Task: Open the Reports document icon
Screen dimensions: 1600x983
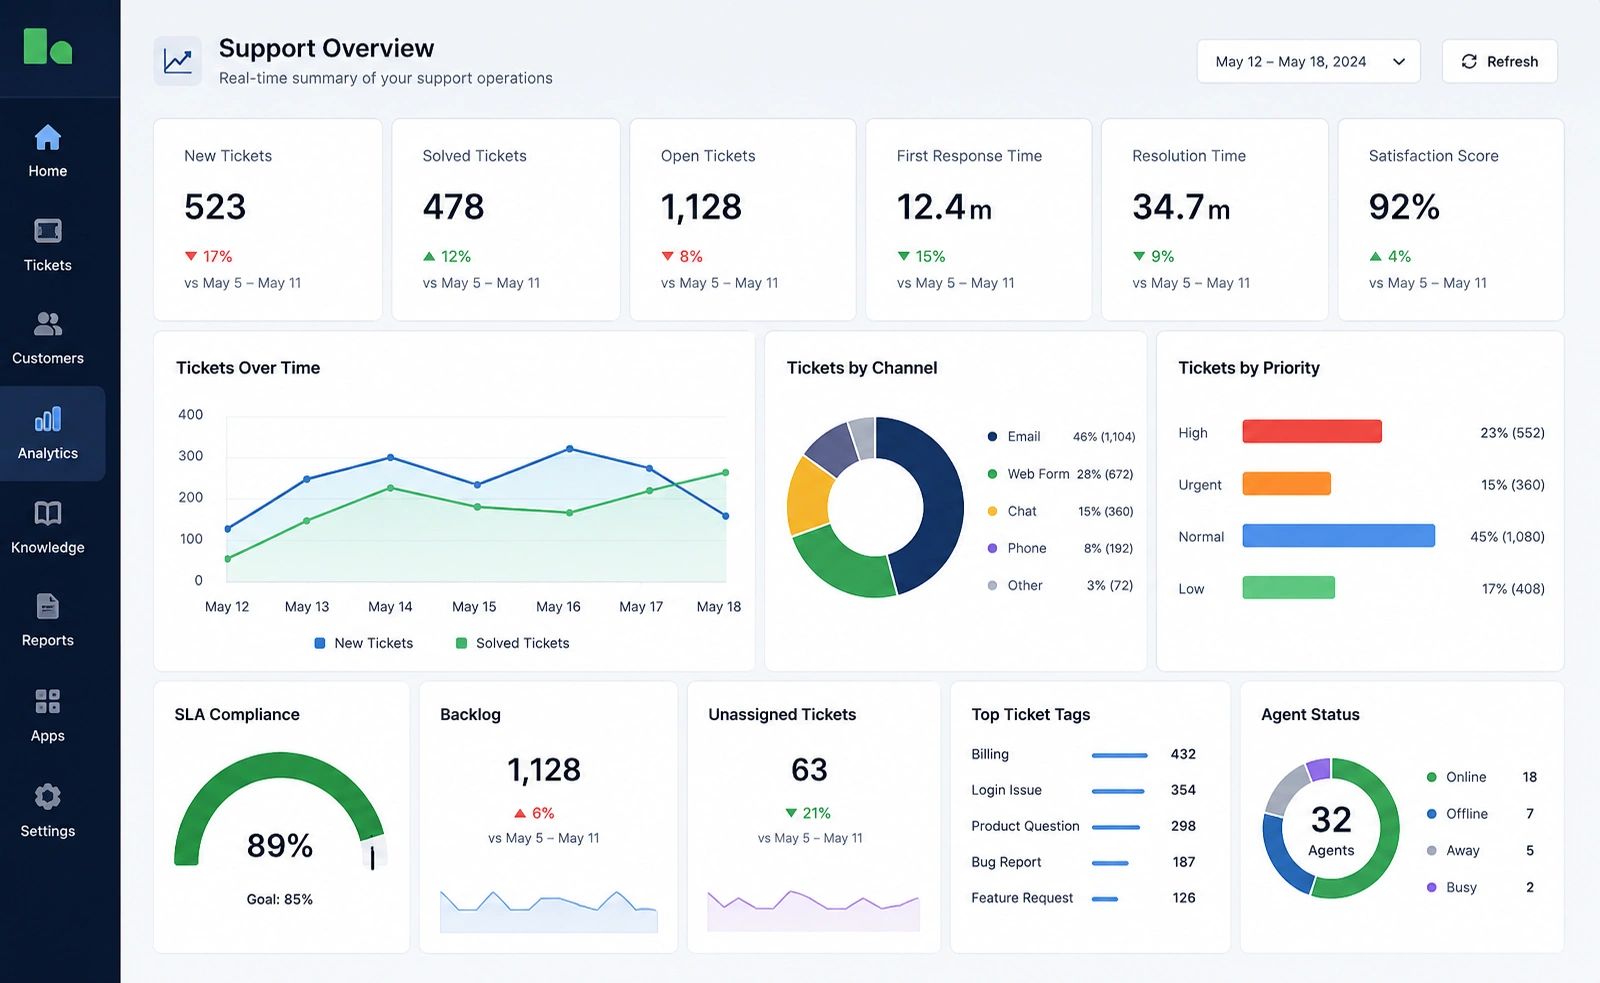Action: (47, 606)
